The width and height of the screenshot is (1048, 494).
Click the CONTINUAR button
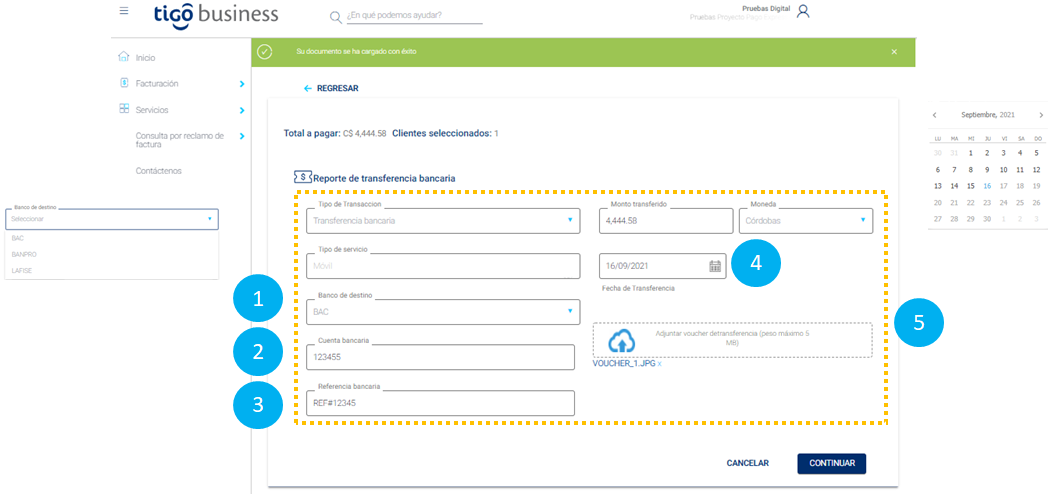tap(832, 463)
